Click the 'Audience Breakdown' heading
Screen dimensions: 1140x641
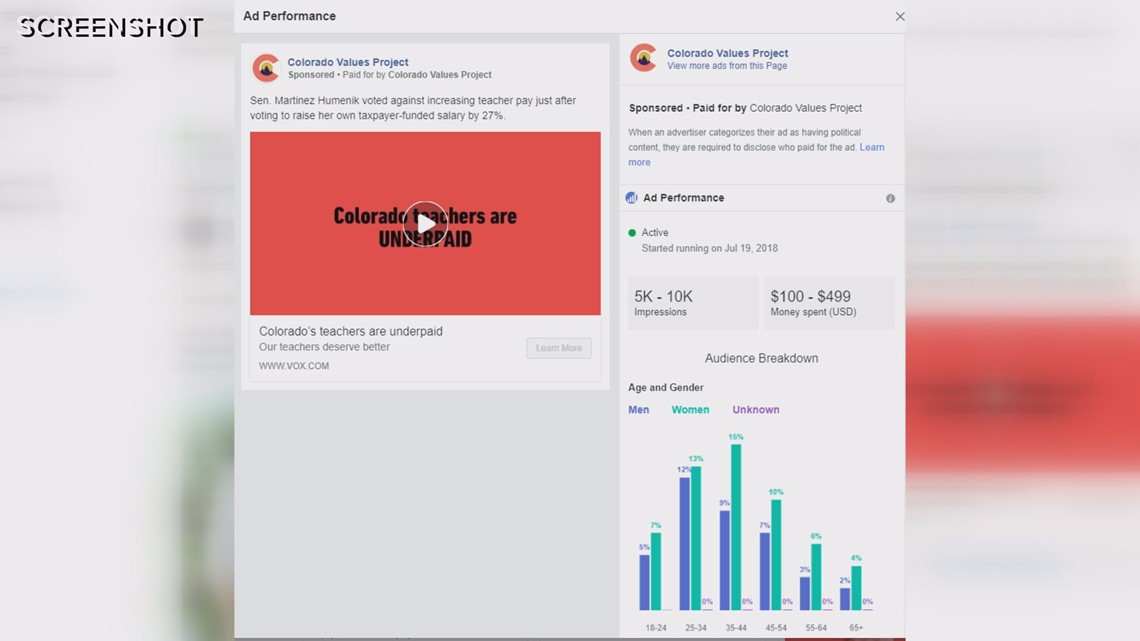[x=761, y=358]
